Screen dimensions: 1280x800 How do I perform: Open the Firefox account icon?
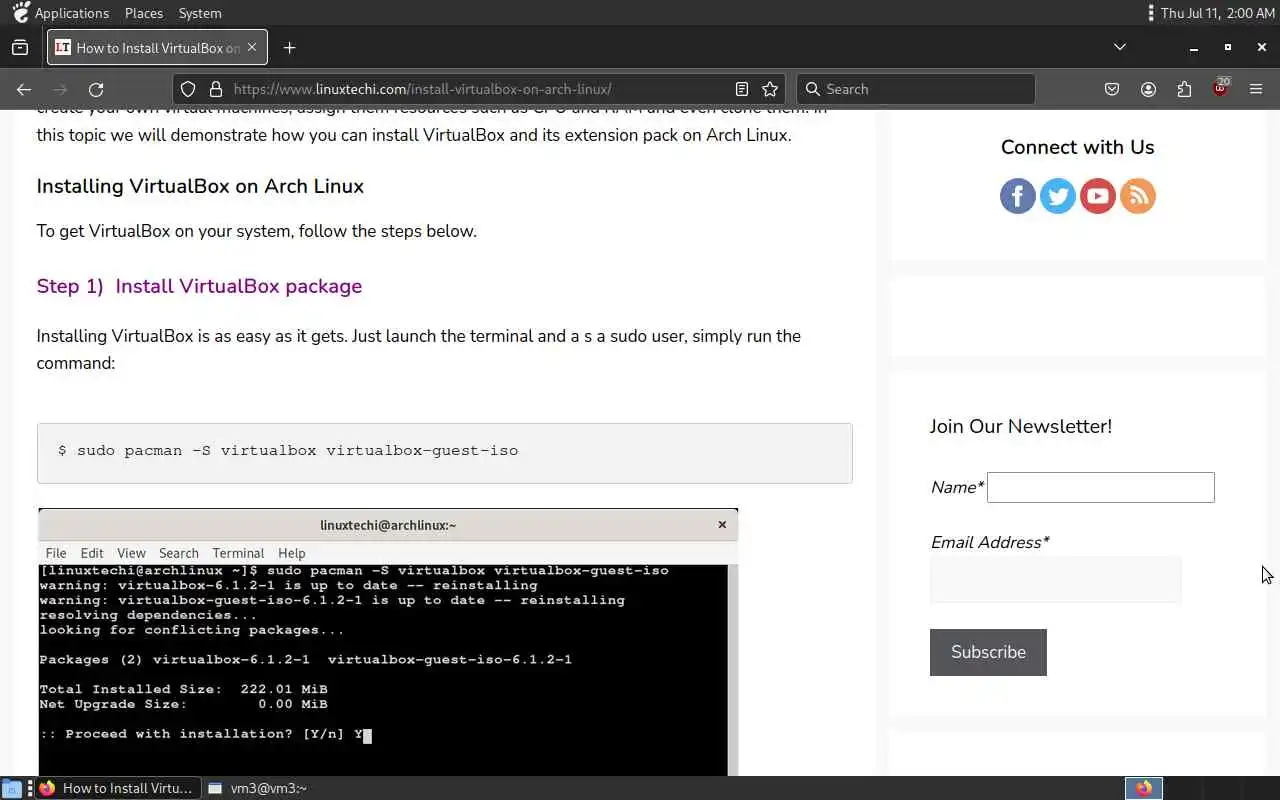tap(1148, 89)
